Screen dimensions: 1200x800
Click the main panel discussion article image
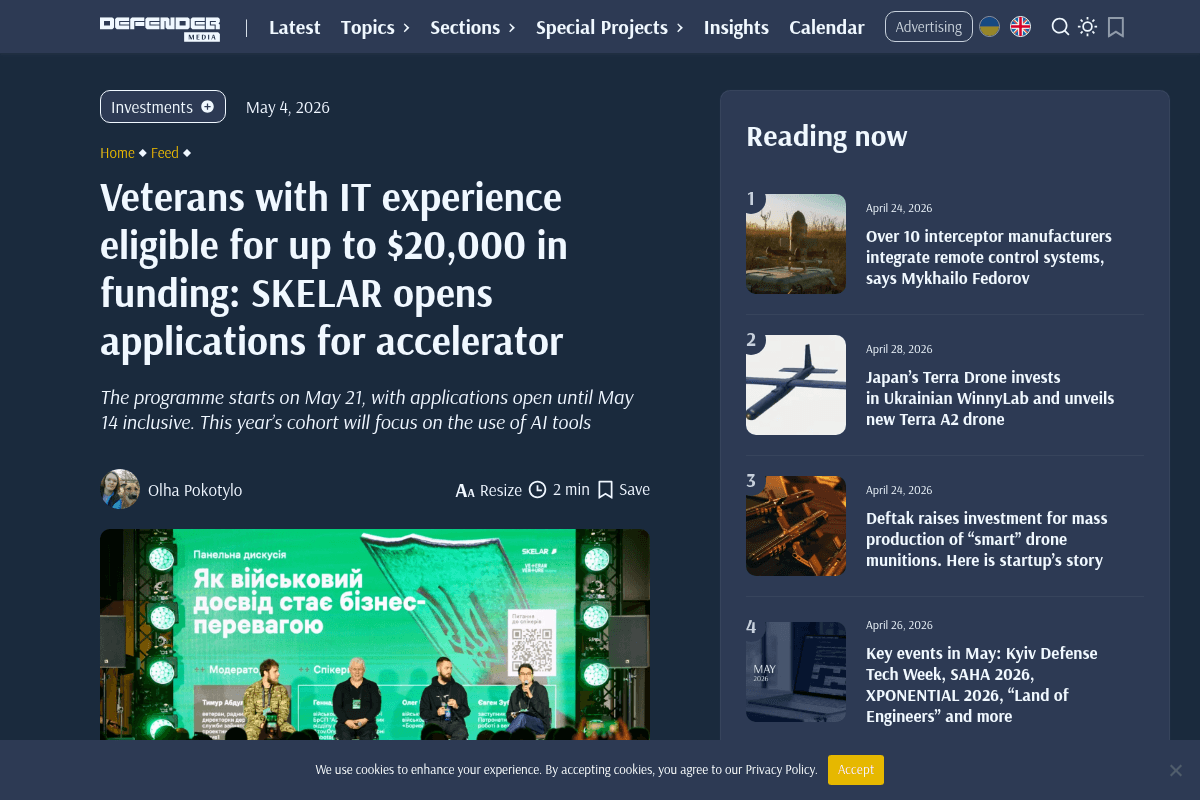pyautogui.click(x=375, y=634)
